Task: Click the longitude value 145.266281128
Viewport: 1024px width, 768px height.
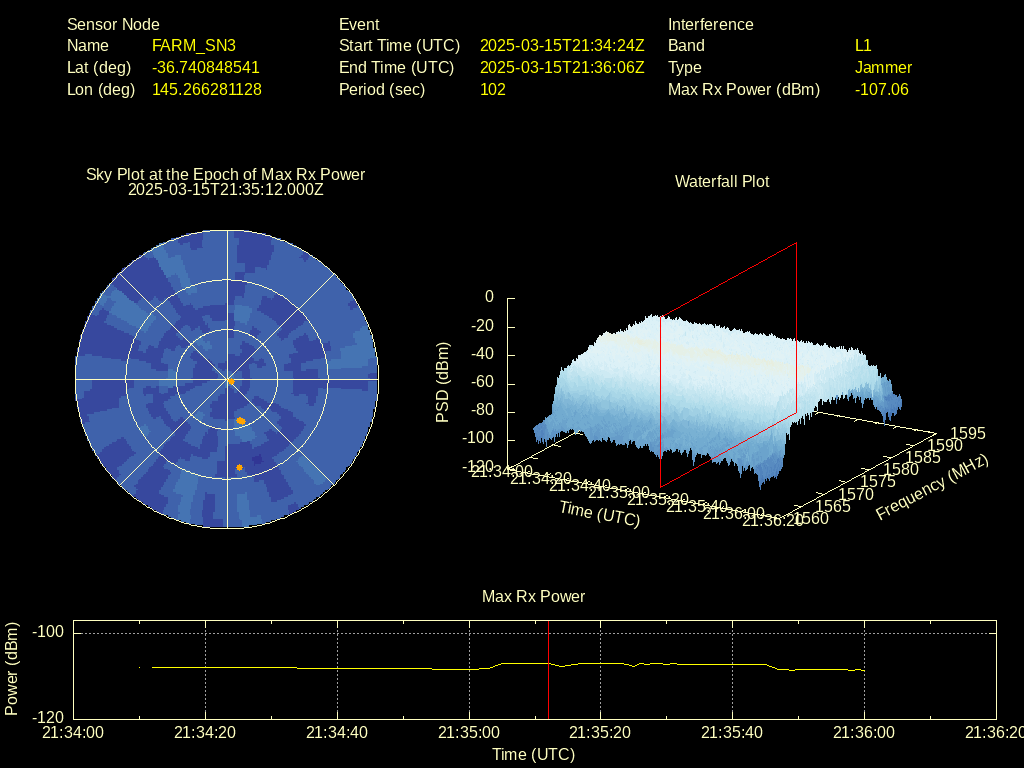Action: 206,89
